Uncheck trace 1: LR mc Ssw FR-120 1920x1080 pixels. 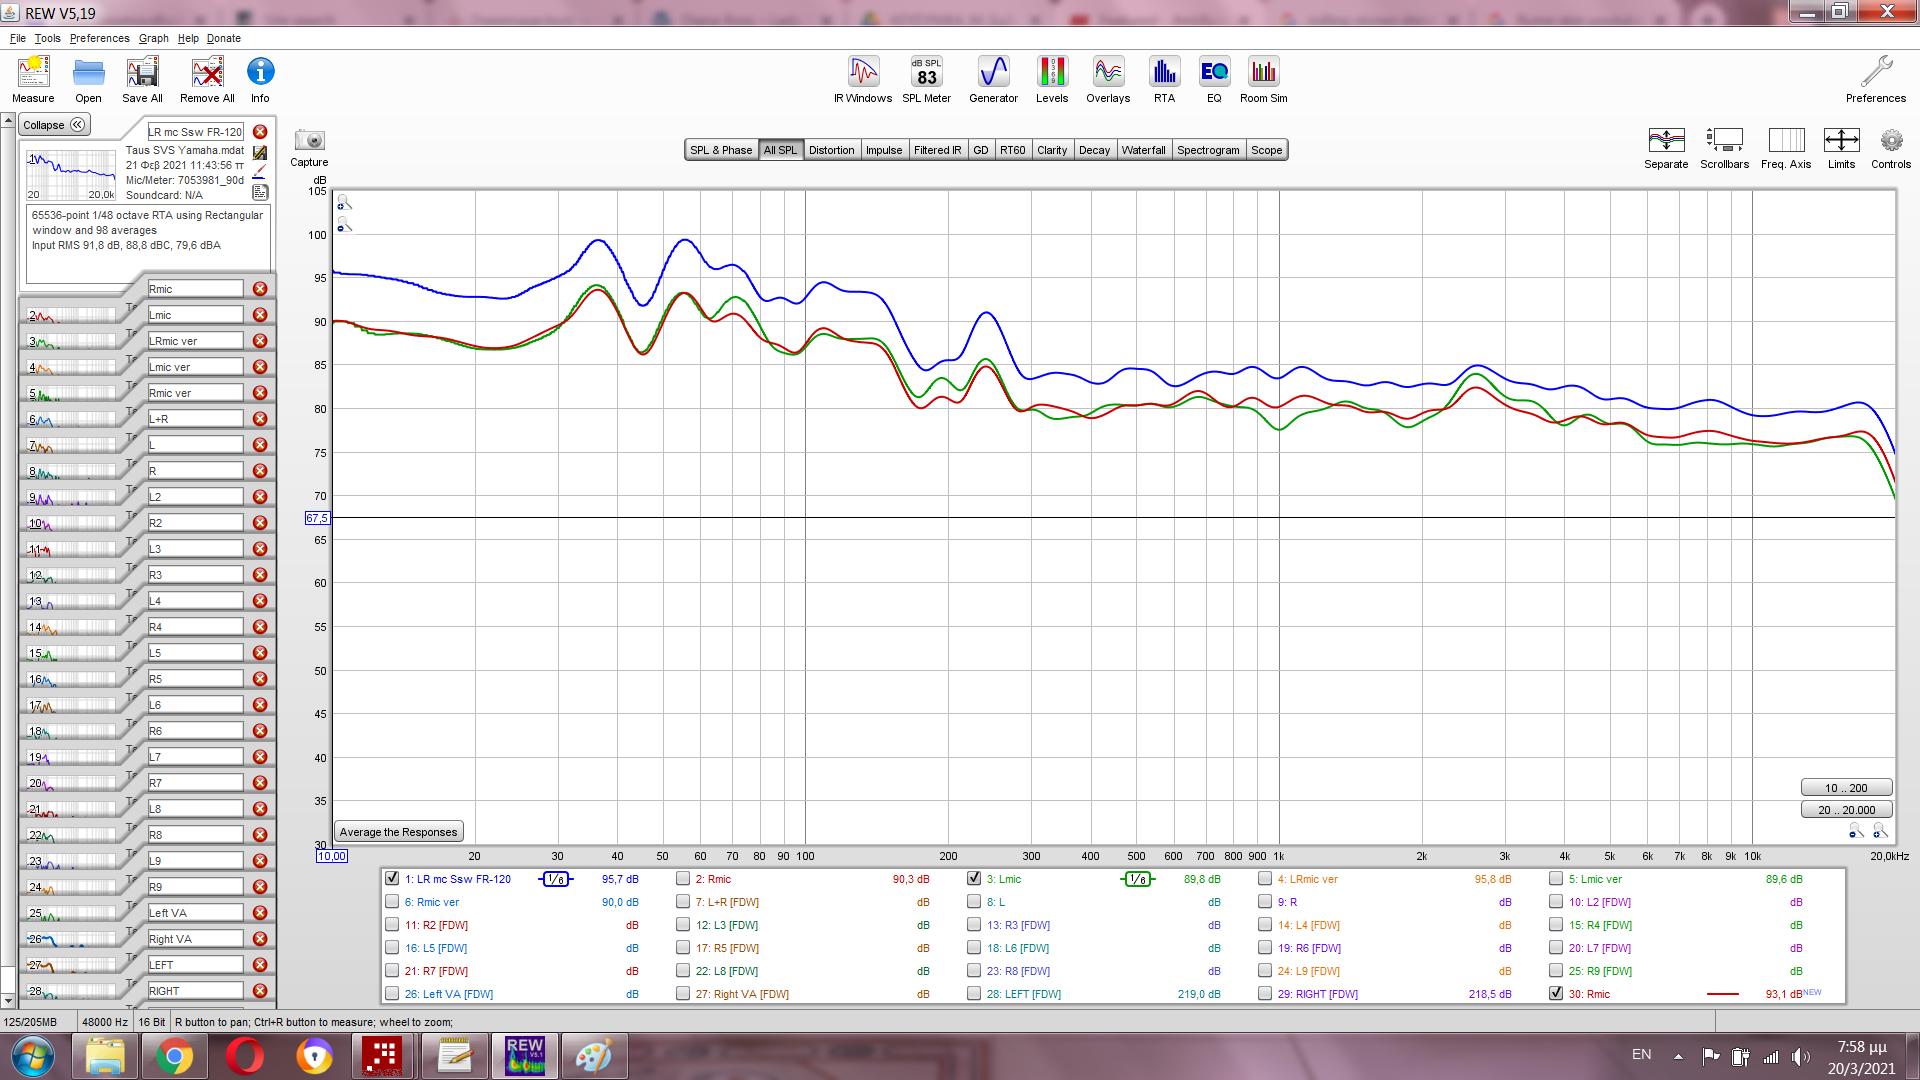[392, 878]
